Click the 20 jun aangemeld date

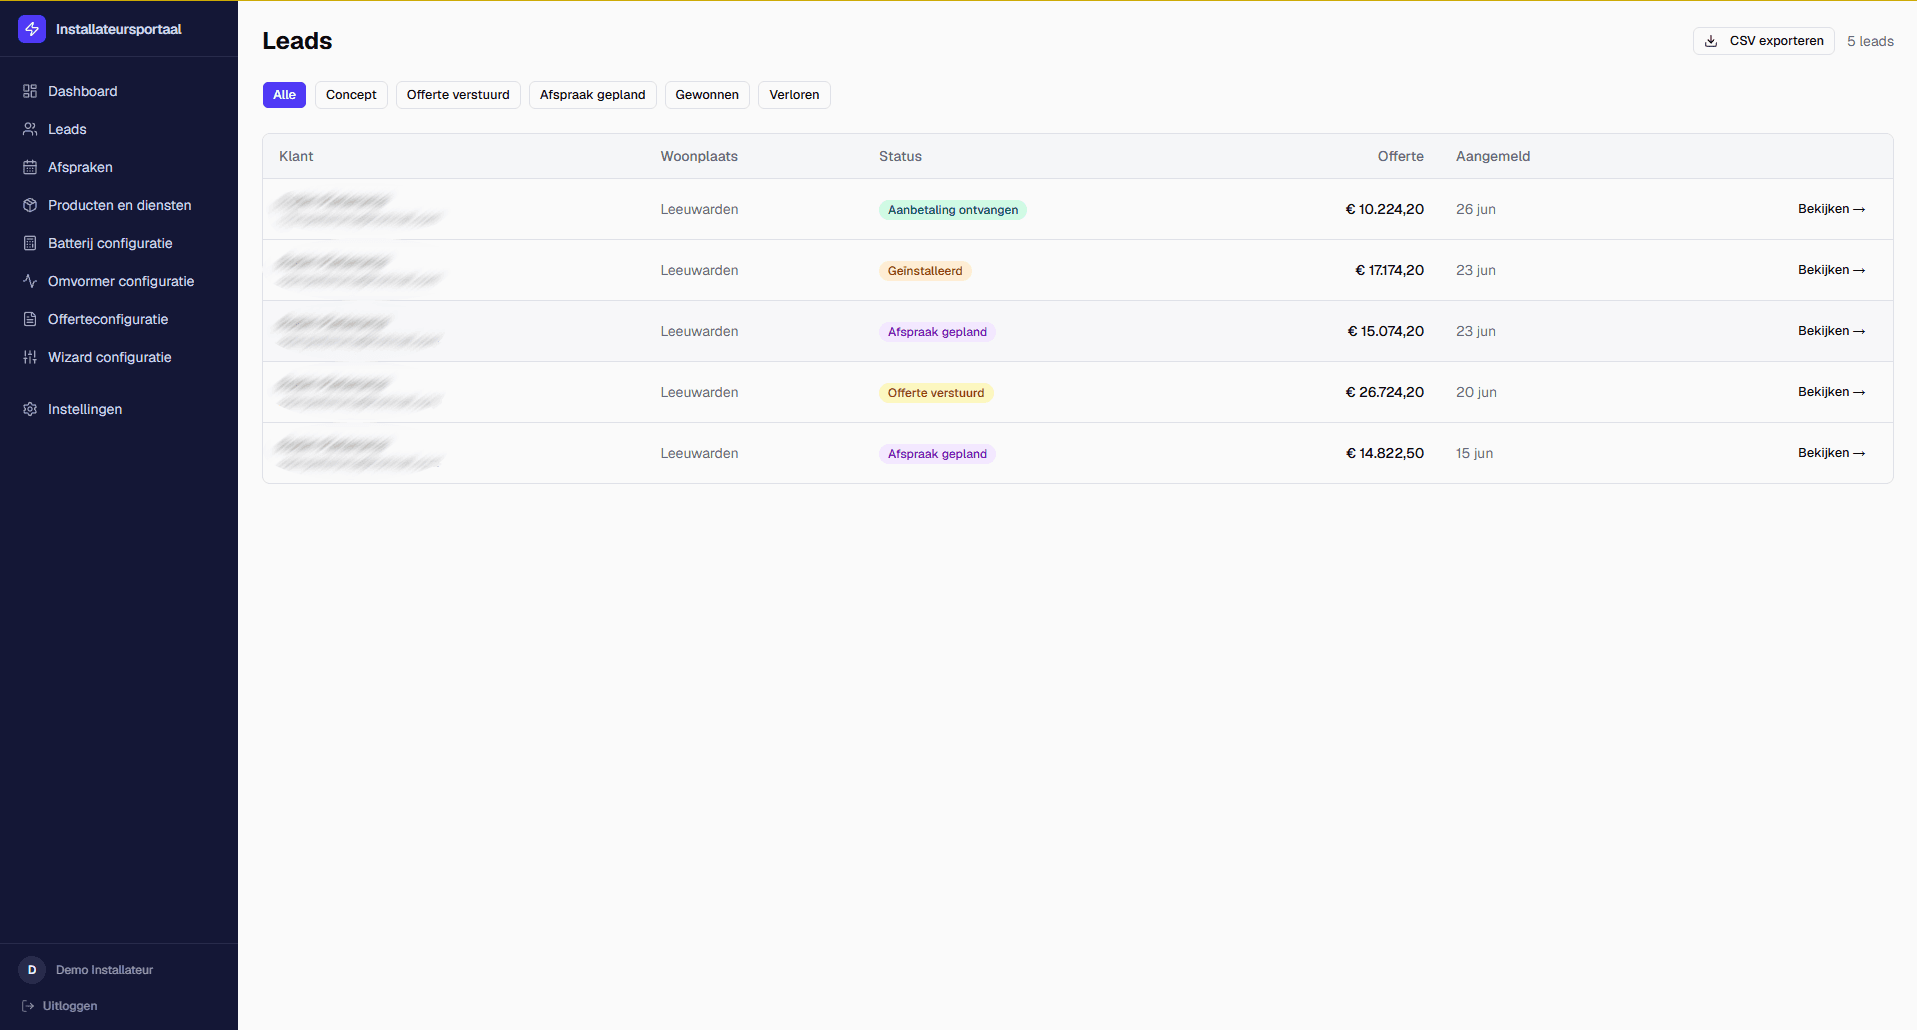[1476, 392]
